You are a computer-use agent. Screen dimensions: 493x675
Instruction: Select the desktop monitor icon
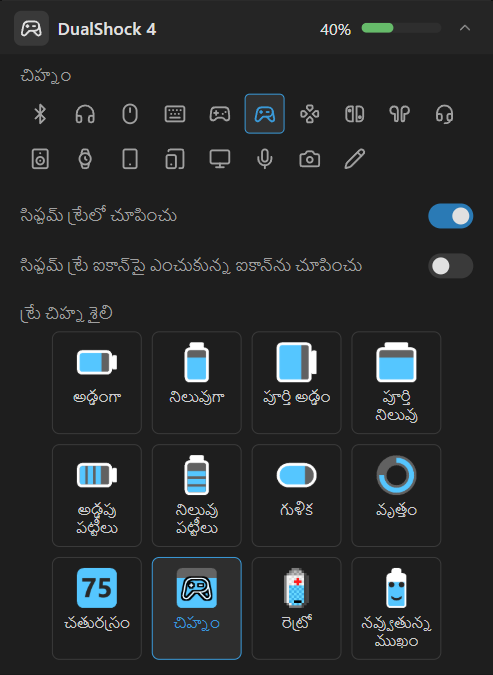pyautogui.click(x=220, y=159)
